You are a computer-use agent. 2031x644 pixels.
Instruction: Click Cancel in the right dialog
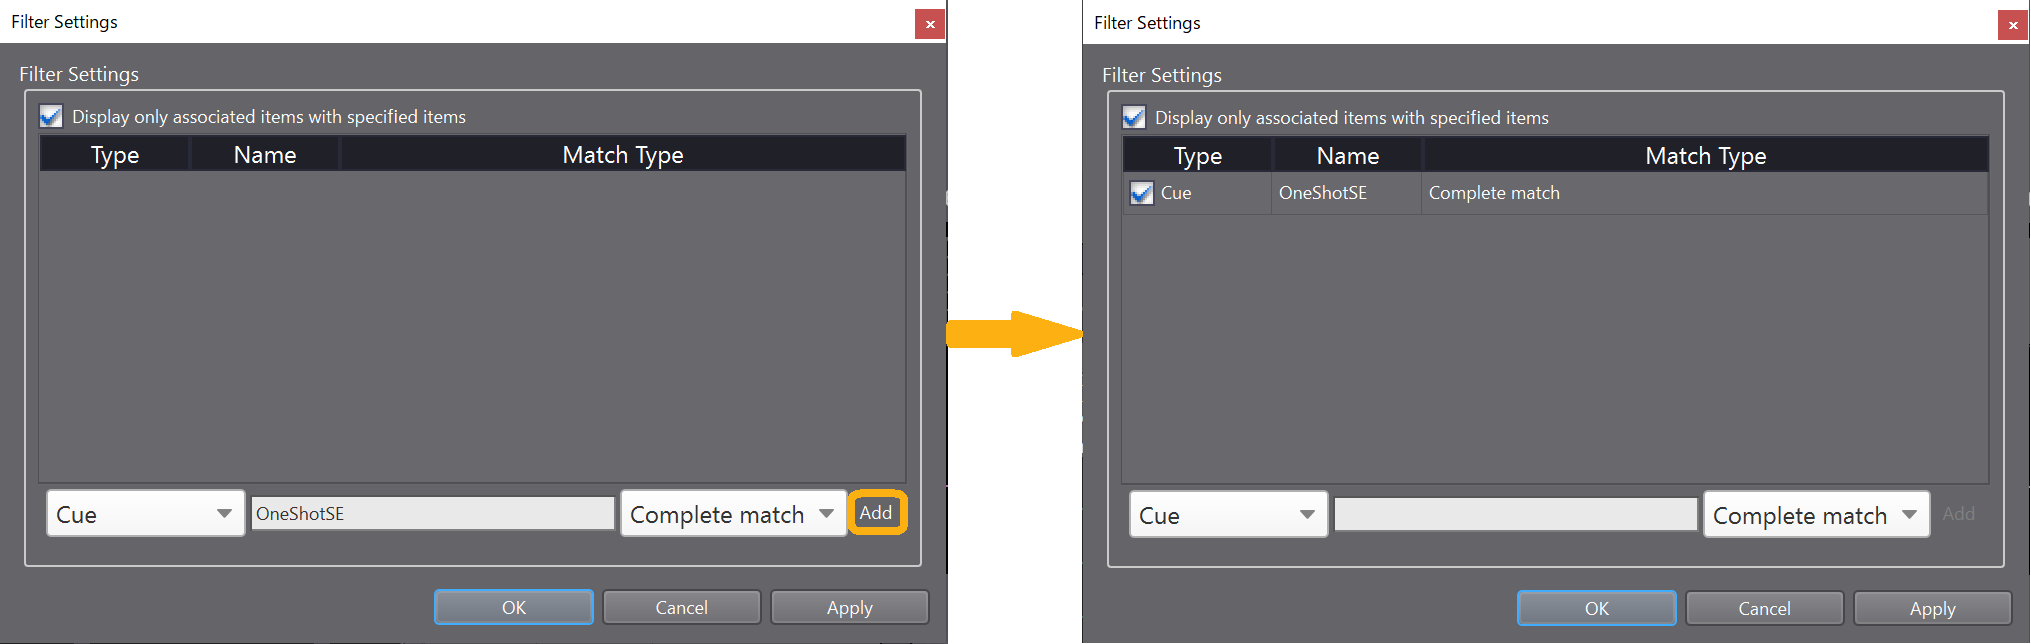tap(1765, 608)
